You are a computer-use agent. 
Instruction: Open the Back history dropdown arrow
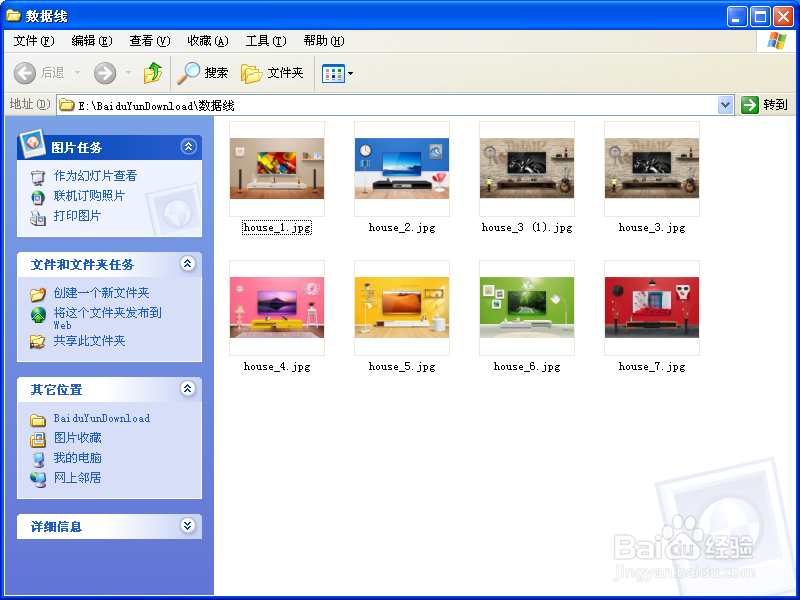[x=78, y=73]
